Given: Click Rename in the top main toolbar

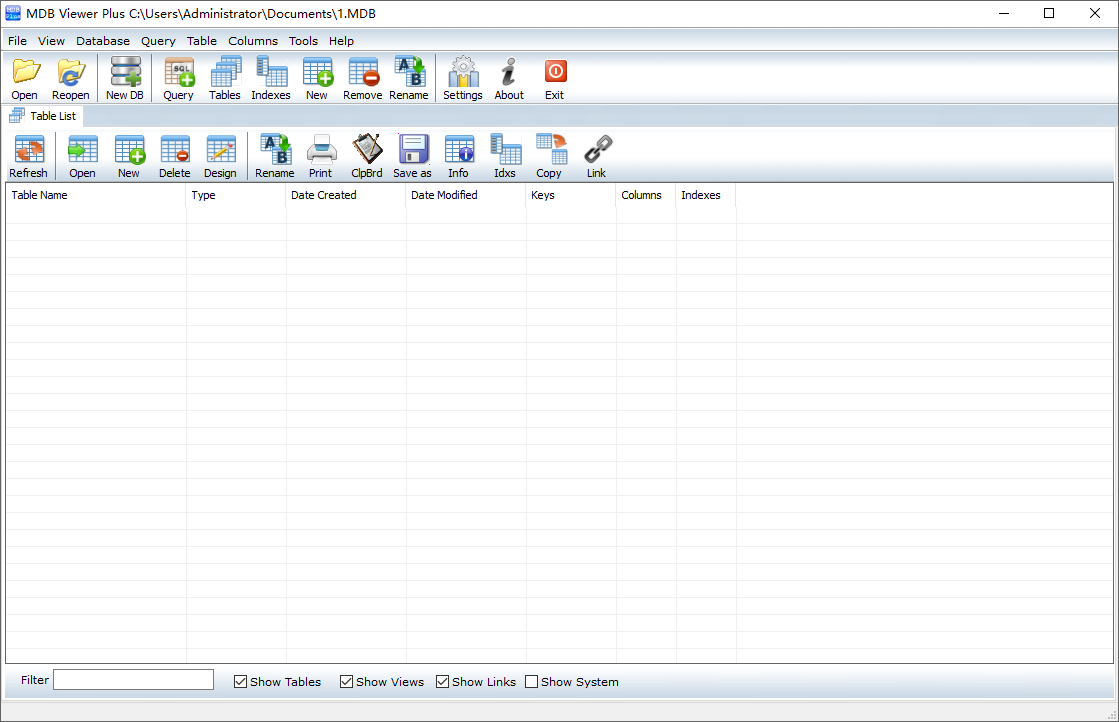Looking at the screenshot, I should [409, 78].
